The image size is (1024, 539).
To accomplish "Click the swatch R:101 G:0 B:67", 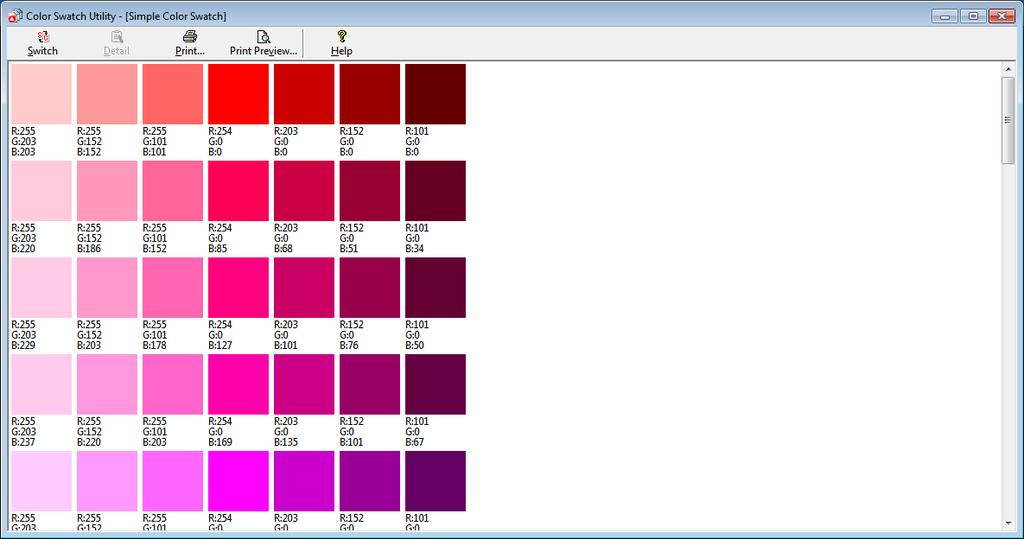I will (436, 384).
